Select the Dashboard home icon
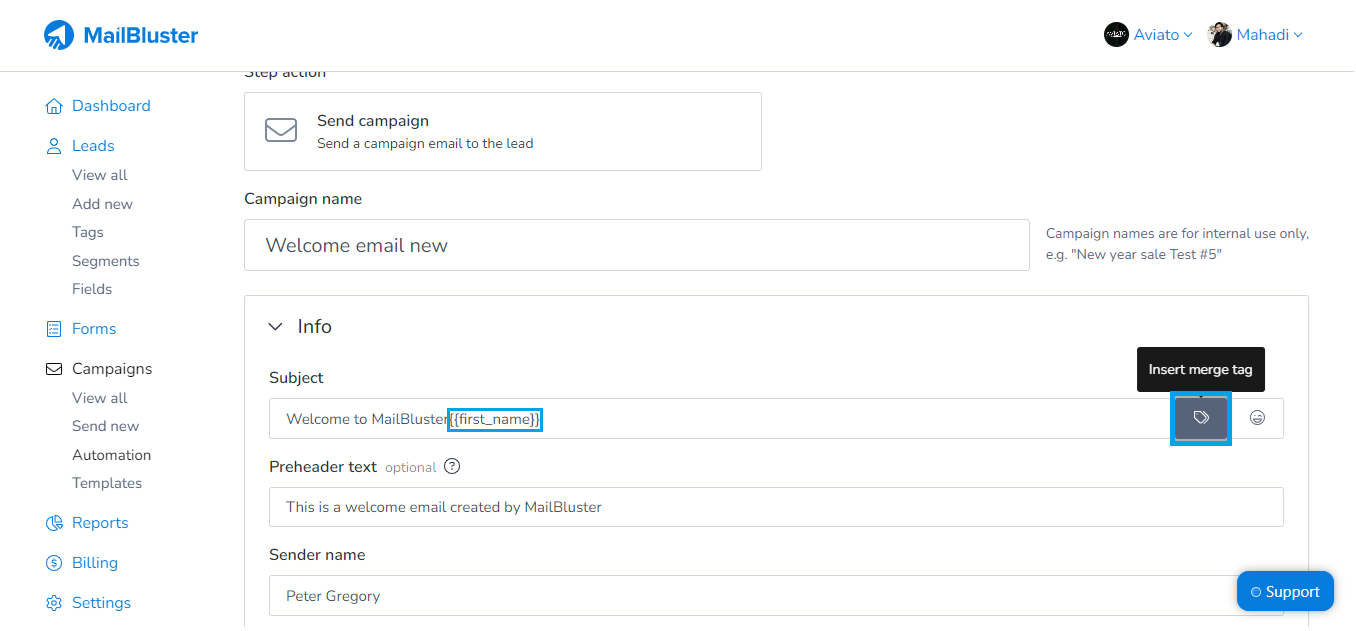1356x631 pixels. click(x=53, y=105)
